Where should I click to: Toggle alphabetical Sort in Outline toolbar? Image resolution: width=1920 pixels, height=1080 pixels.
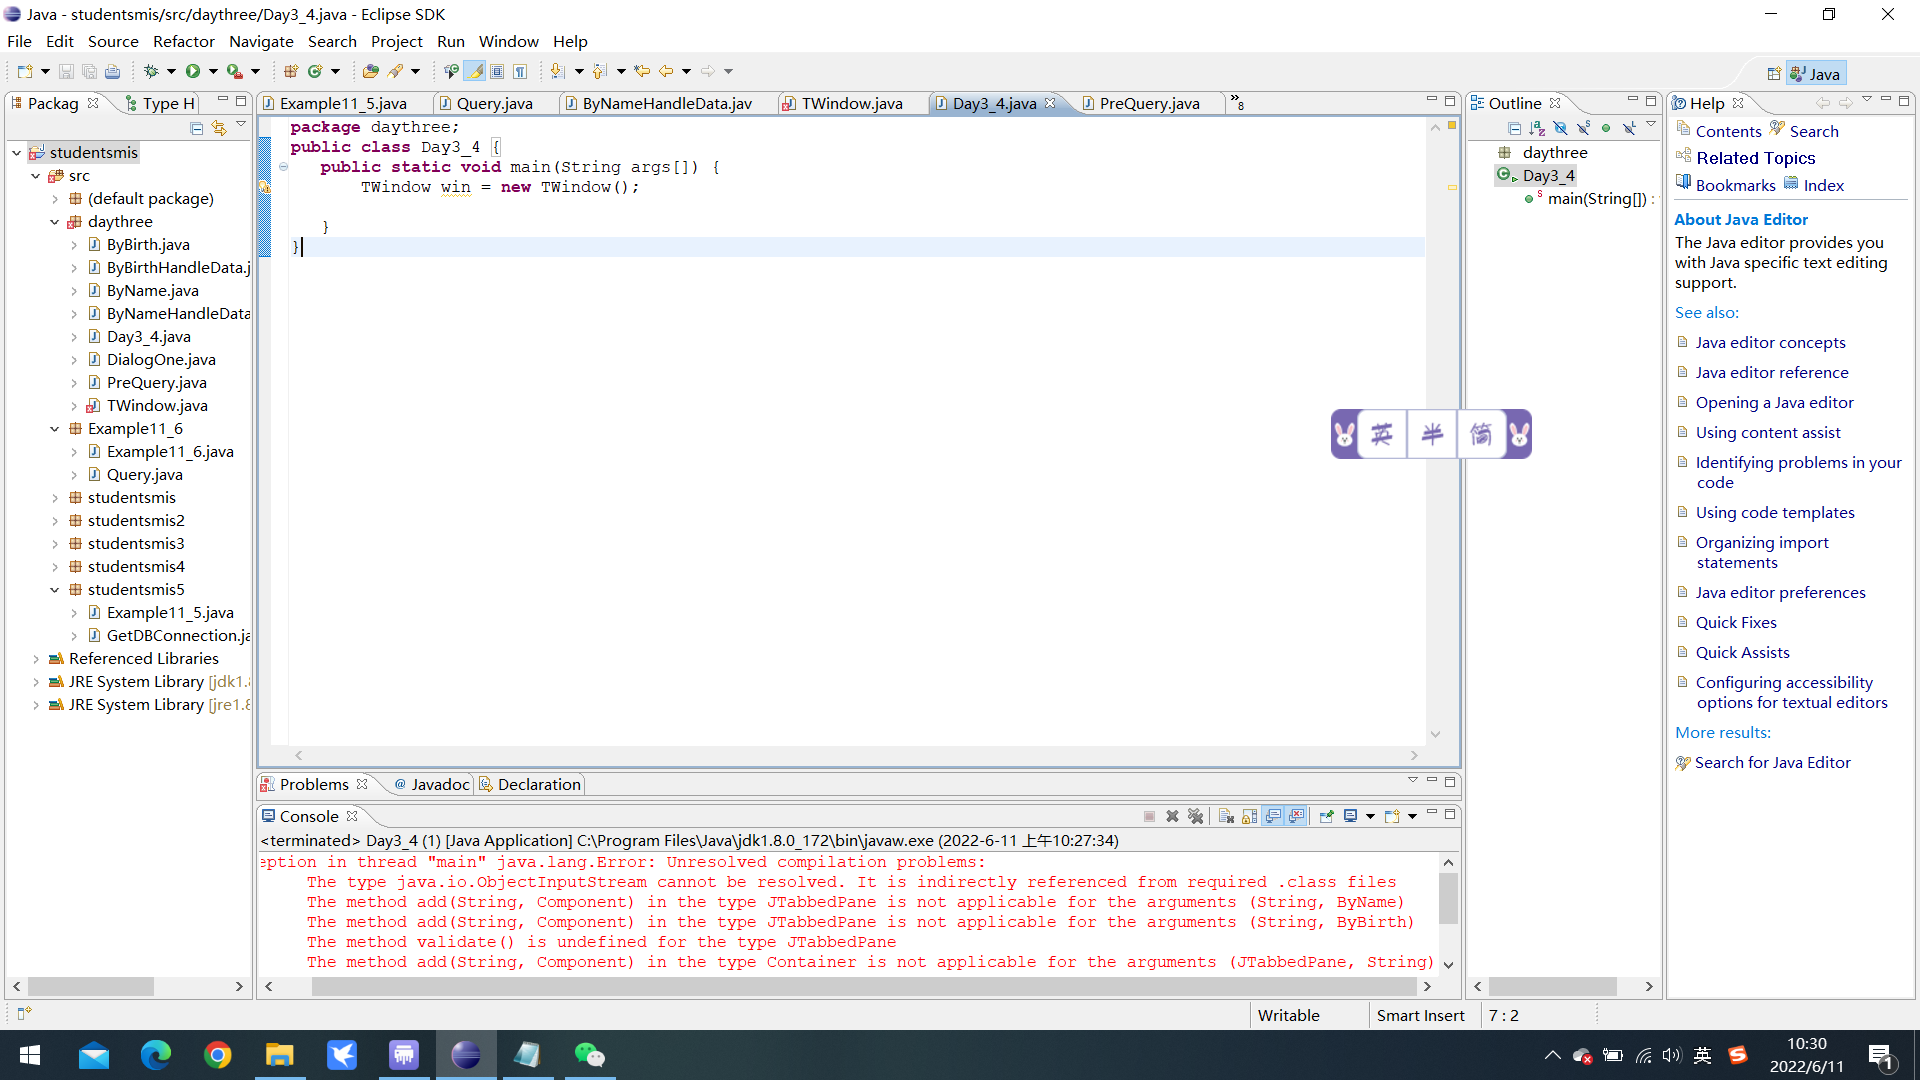1537,128
